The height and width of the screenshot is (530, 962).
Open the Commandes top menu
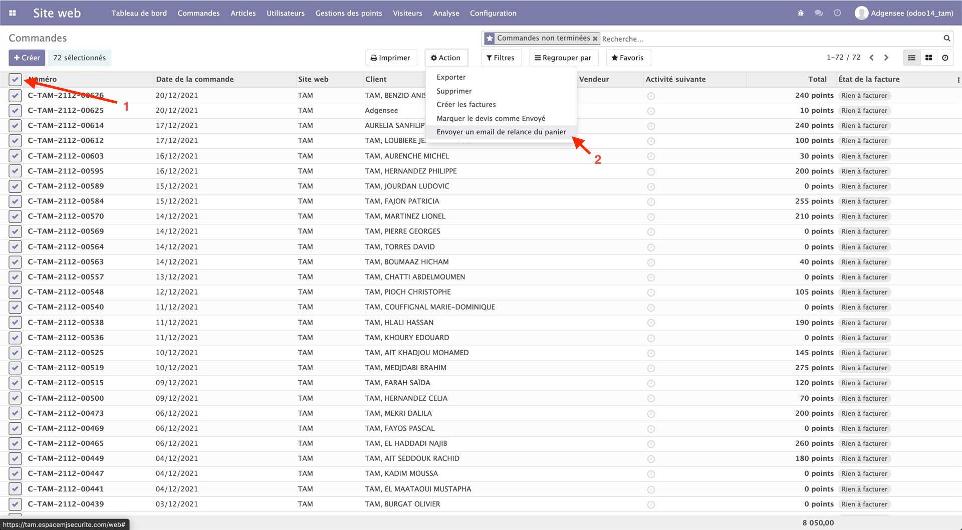[x=198, y=13]
